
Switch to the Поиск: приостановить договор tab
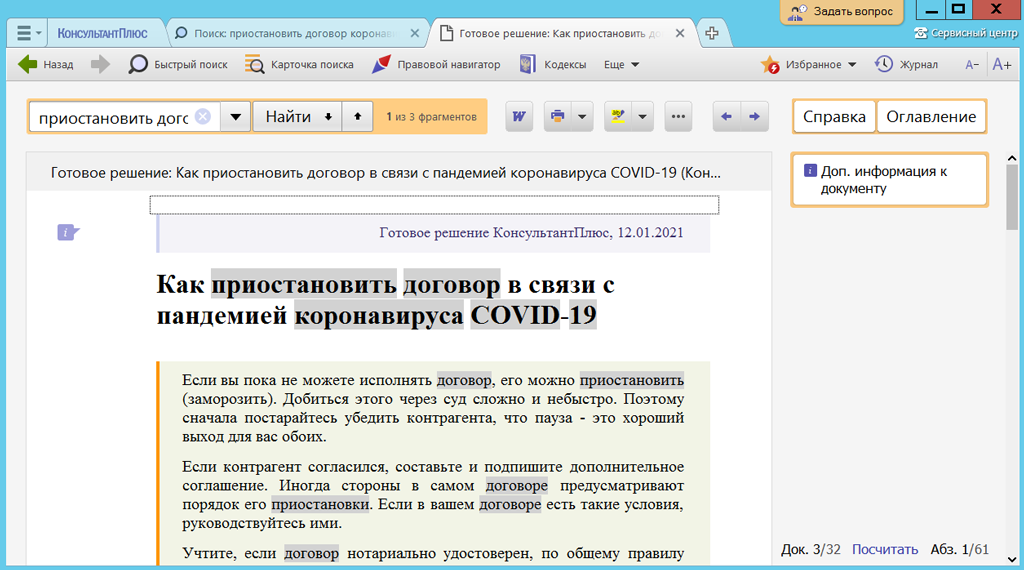[294, 33]
